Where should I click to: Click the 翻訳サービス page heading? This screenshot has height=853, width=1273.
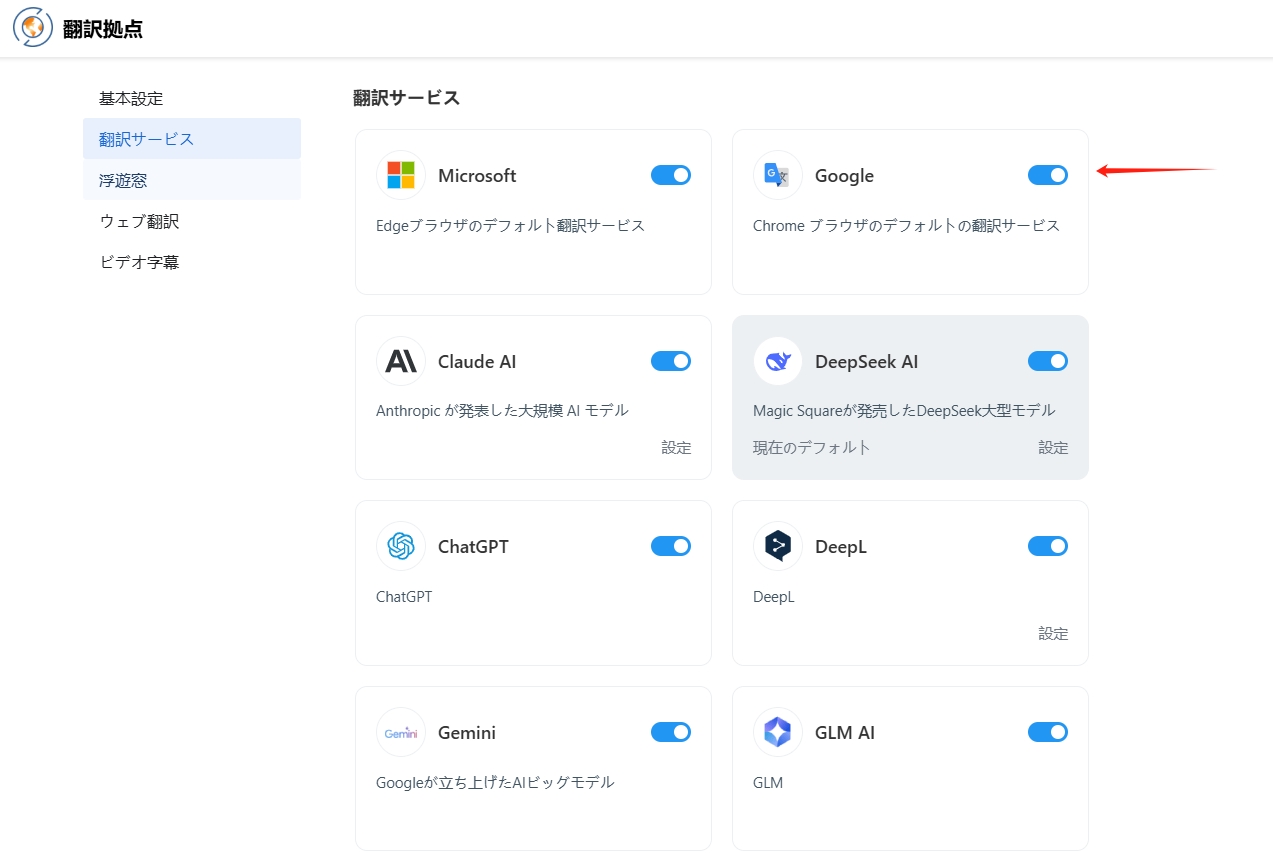pyautogui.click(x=406, y=97)
